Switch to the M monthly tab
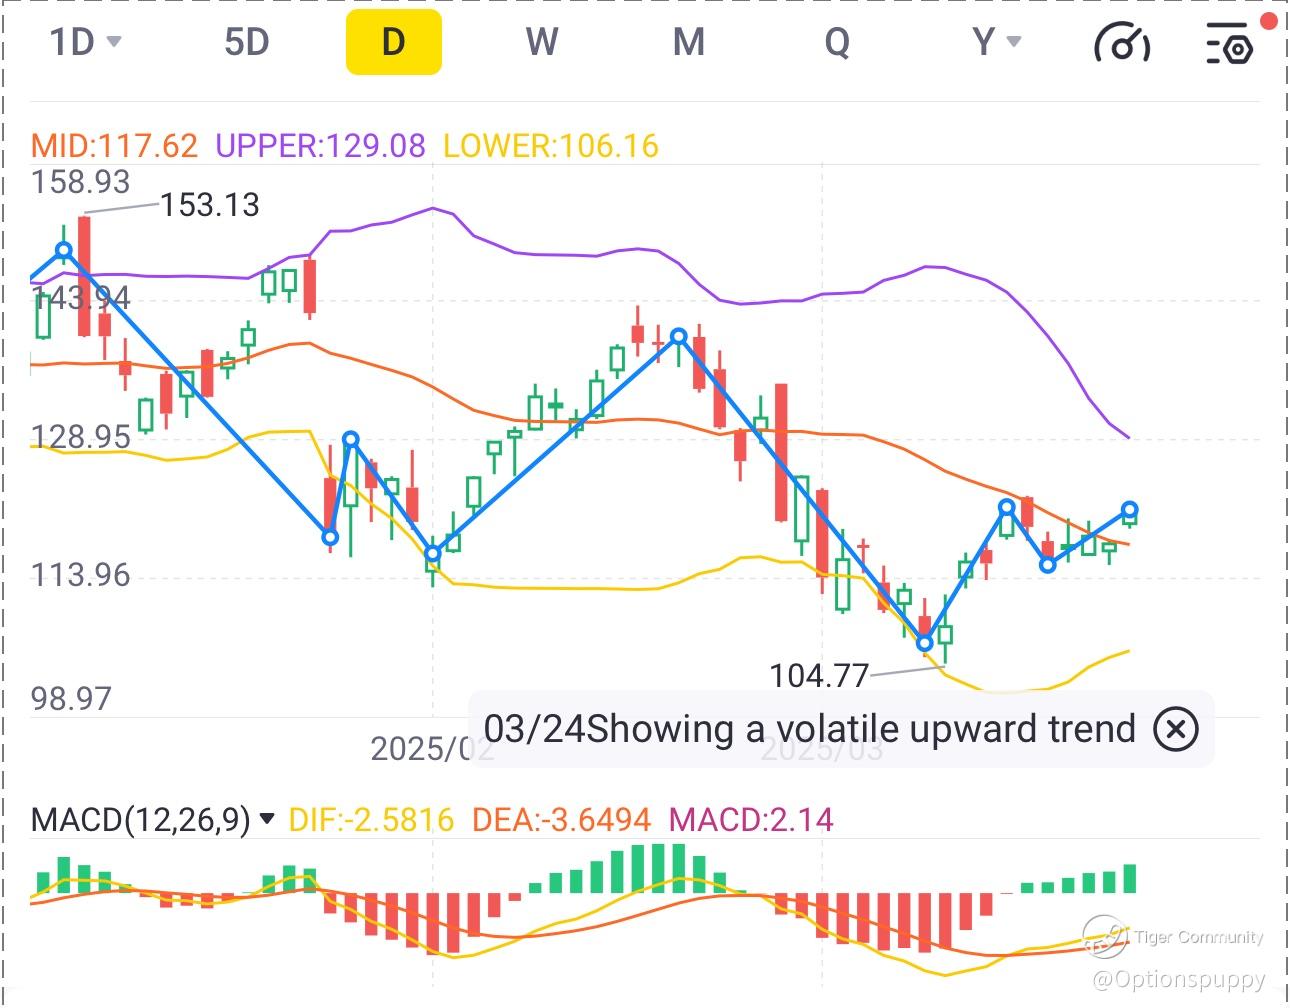Image resolution: width=1290 pixels, height=1008 pixels. [x=688, y=42]
